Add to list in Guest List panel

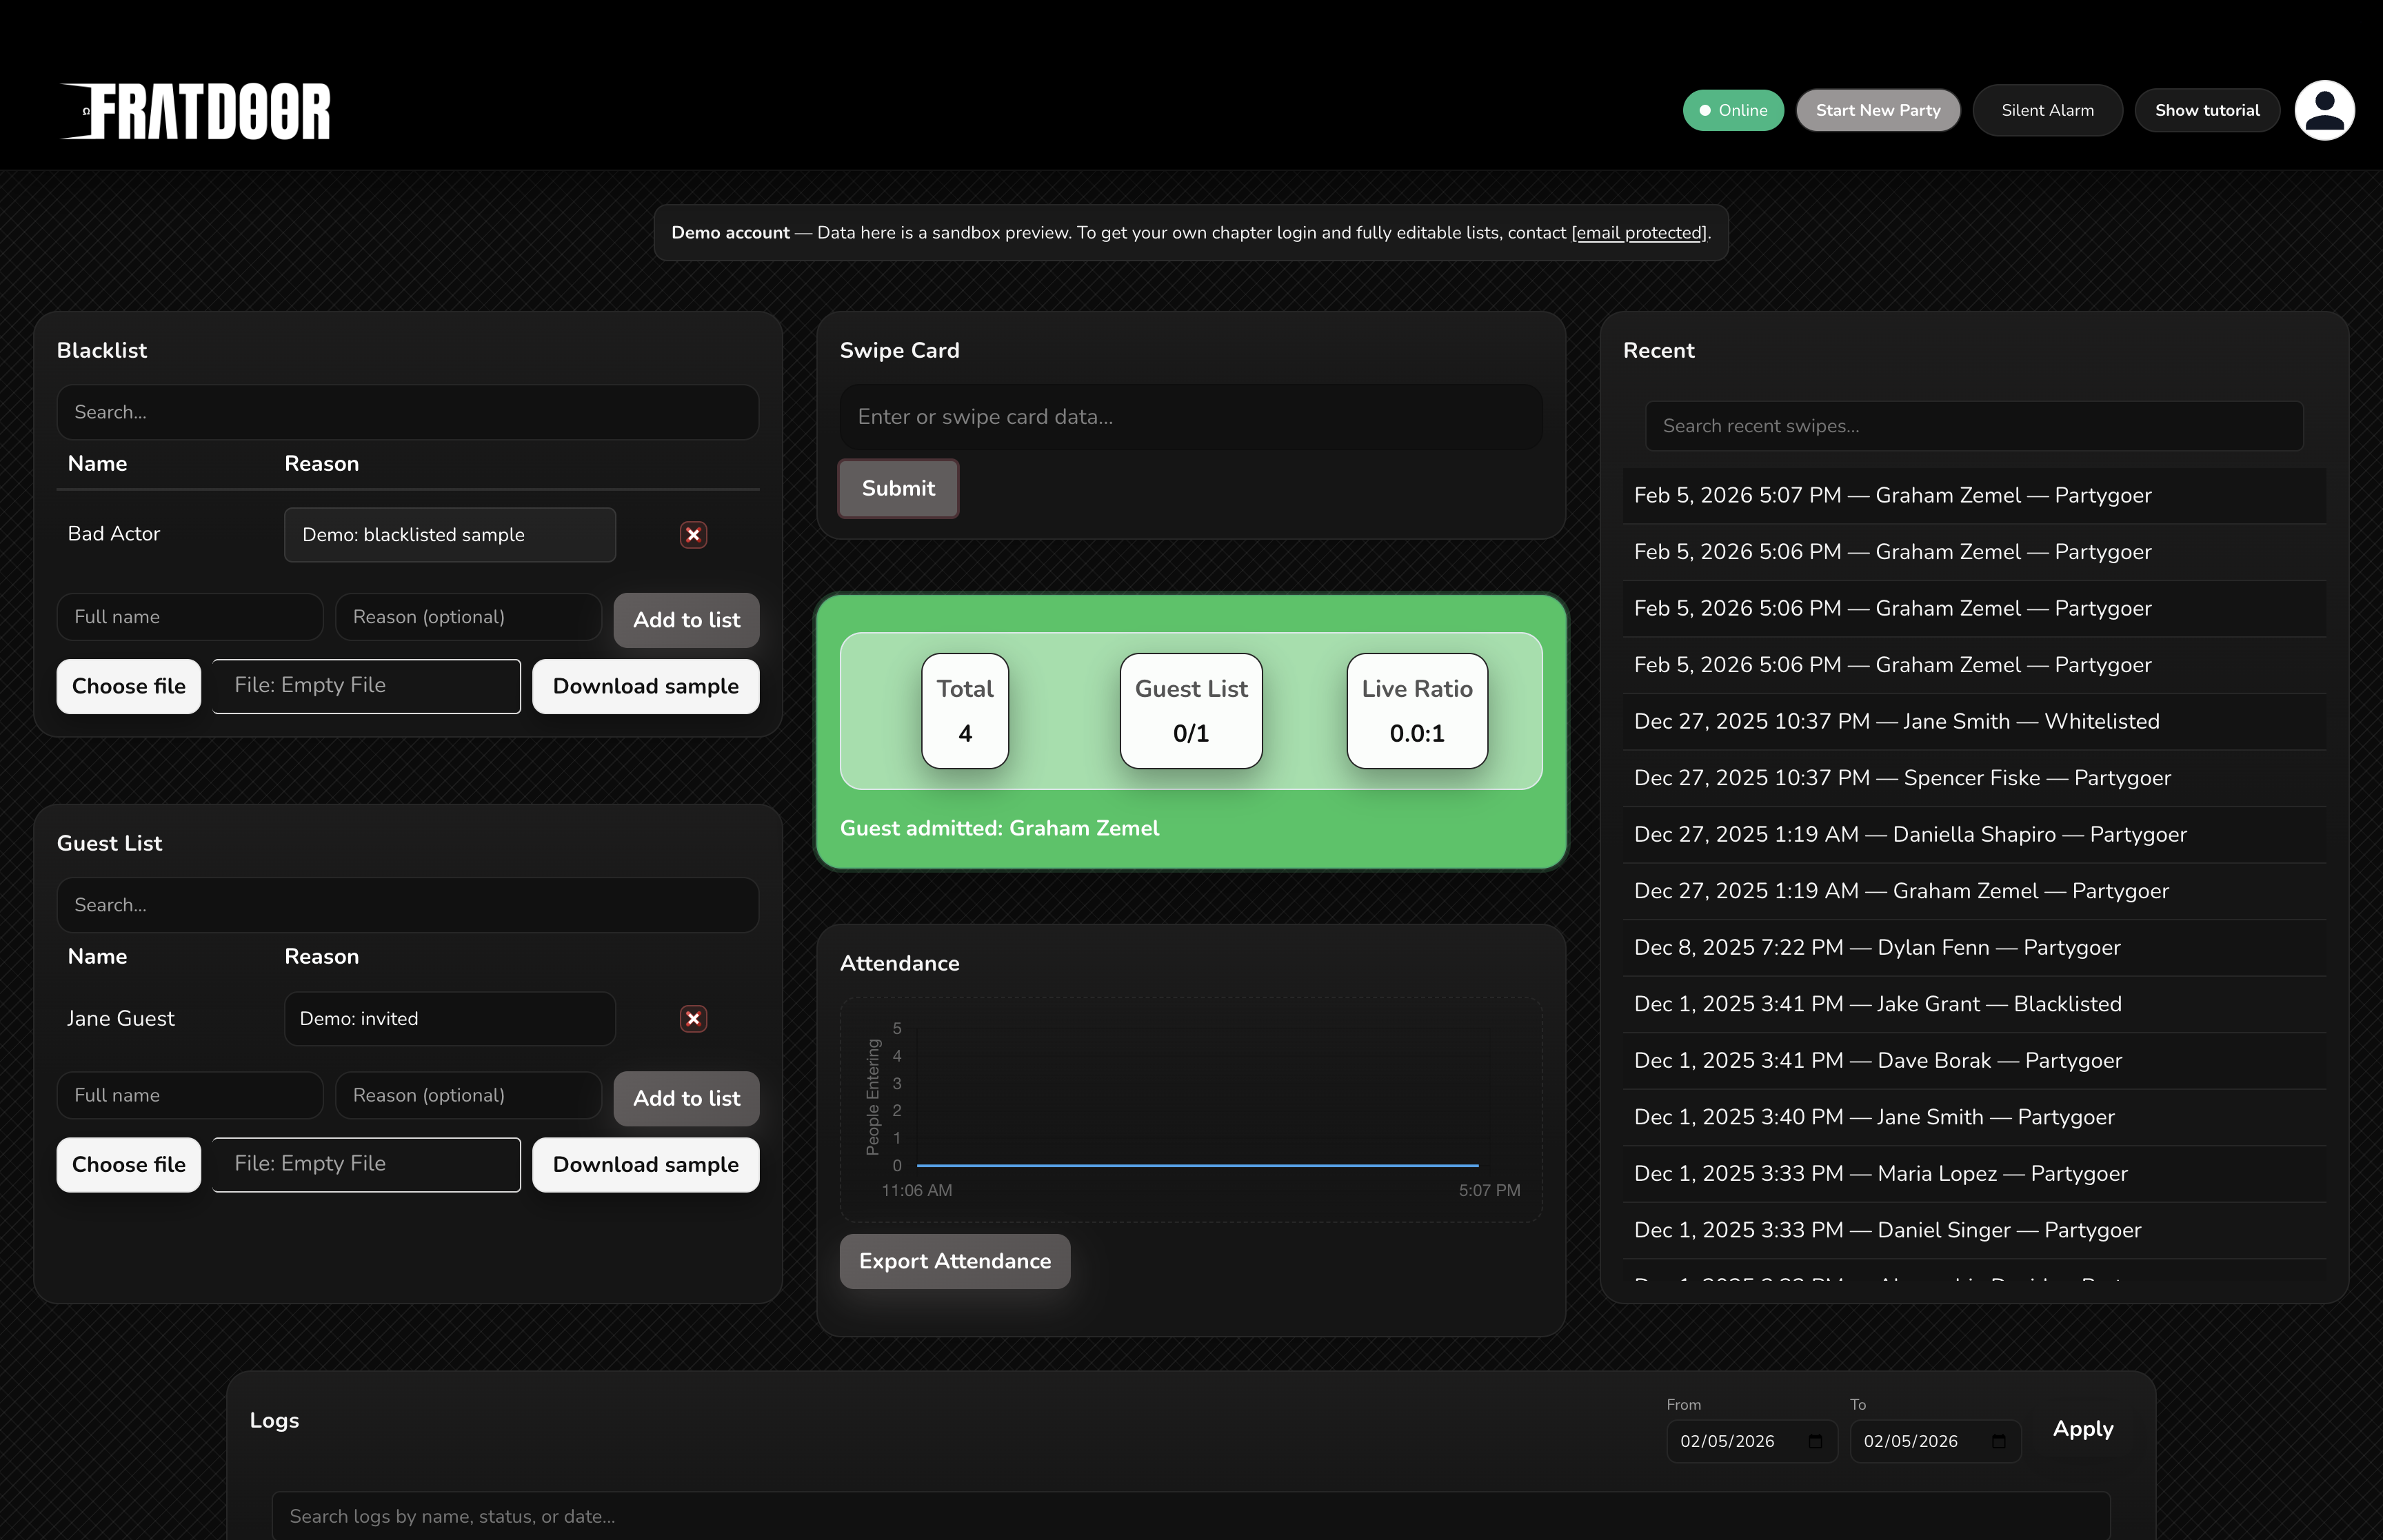[x=686, y=1098]
